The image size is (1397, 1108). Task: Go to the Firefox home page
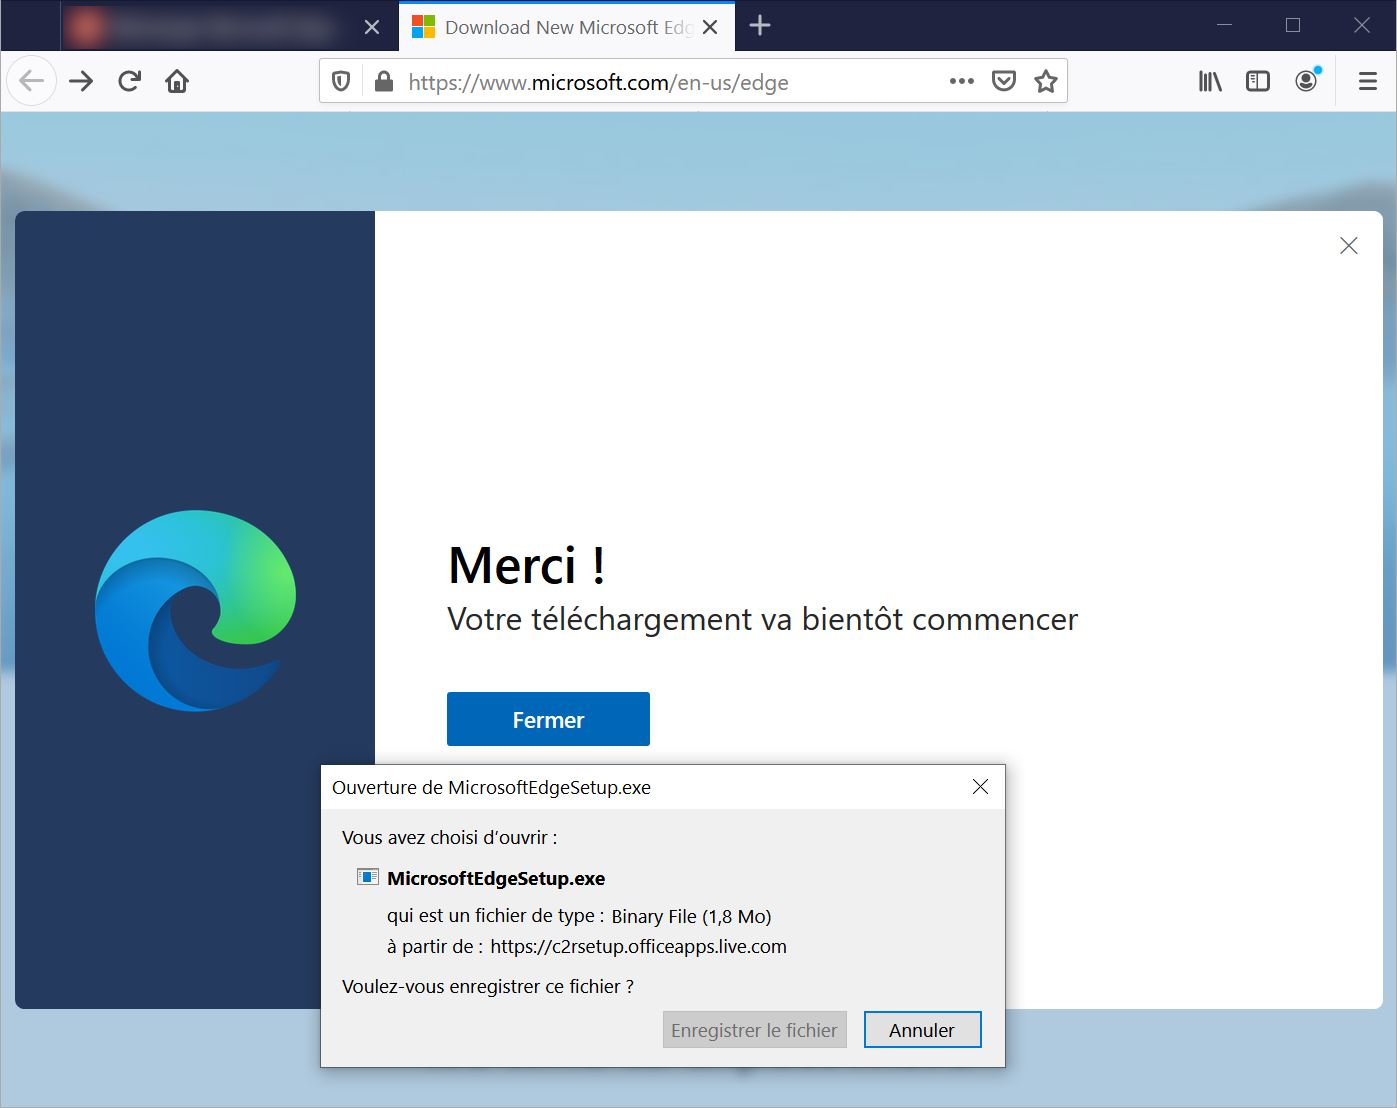[177, 80]
